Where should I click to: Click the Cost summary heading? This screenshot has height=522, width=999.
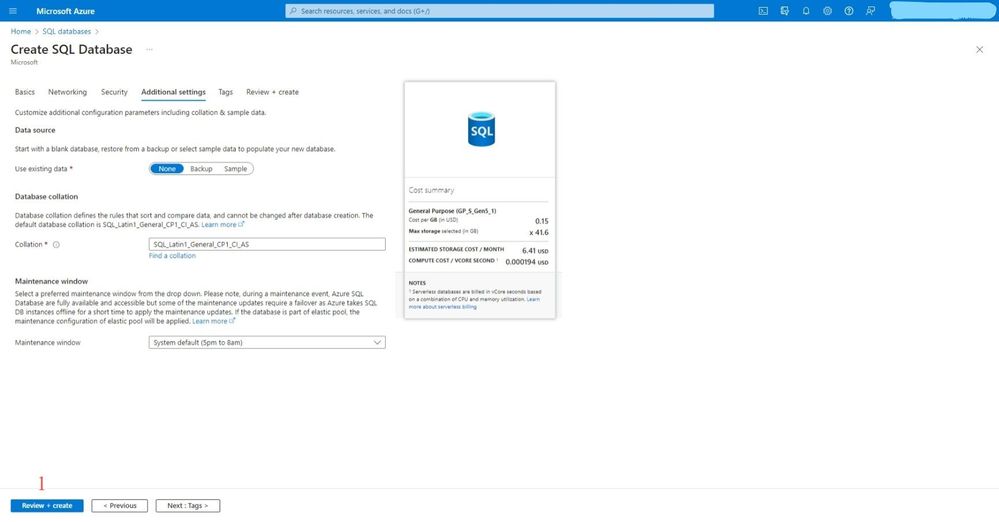[x=431, y=191]
